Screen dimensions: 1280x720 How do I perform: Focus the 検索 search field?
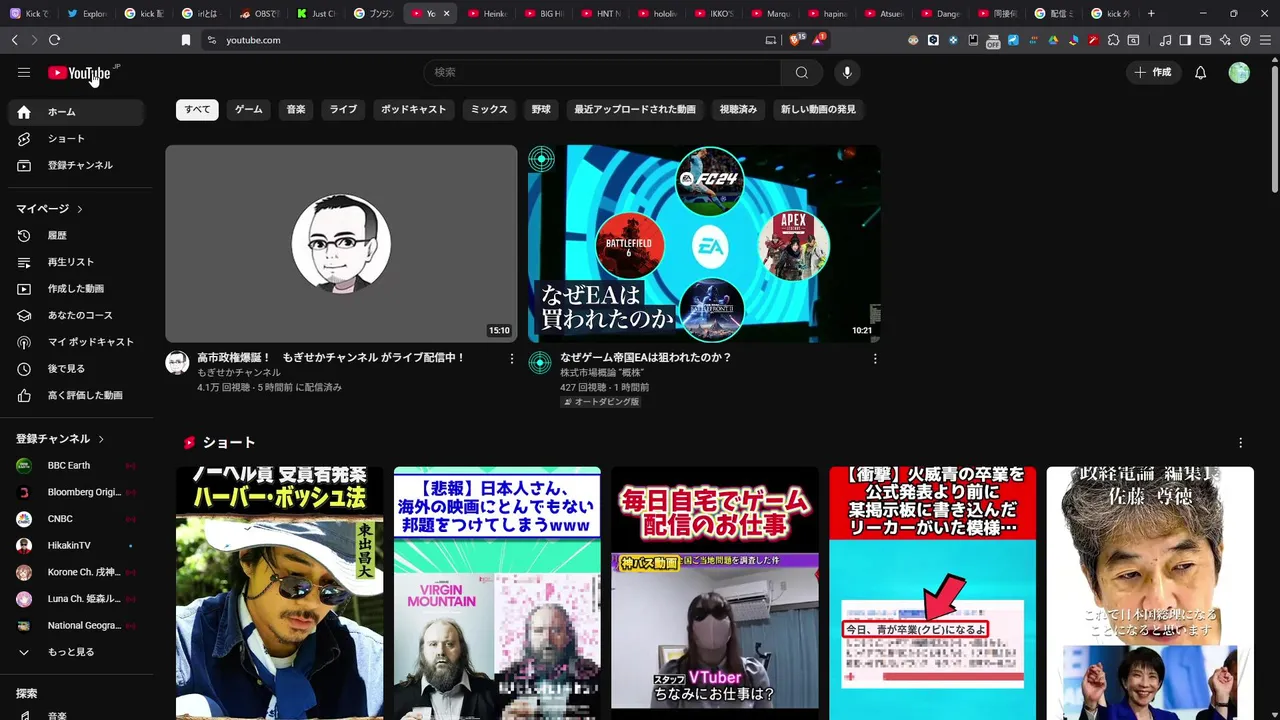pos(602,72)
